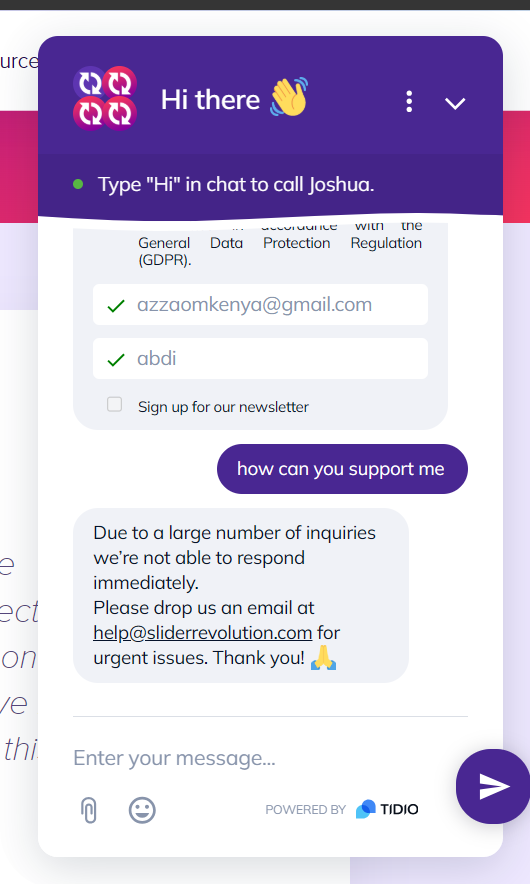Click the email field with azzaomkenya@gmail.com
The height and width of the screenshot is (884, 530).
click(260, 304)
